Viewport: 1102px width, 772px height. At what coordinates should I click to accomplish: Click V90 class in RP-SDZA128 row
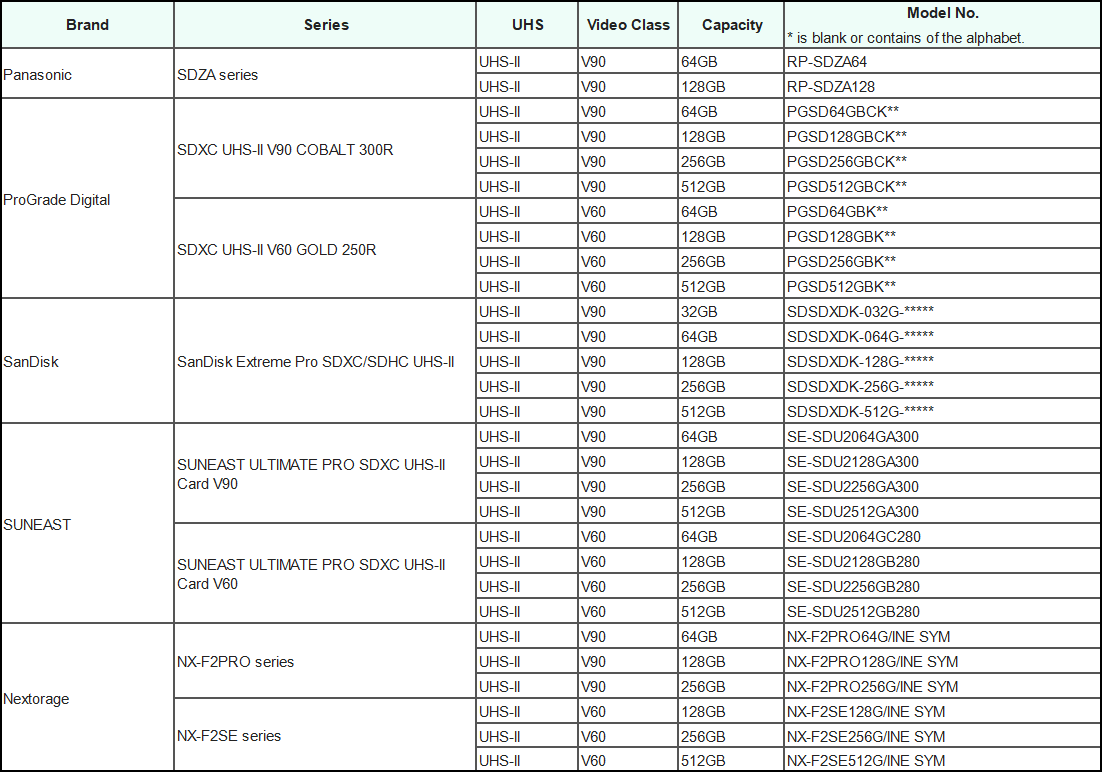628,86
